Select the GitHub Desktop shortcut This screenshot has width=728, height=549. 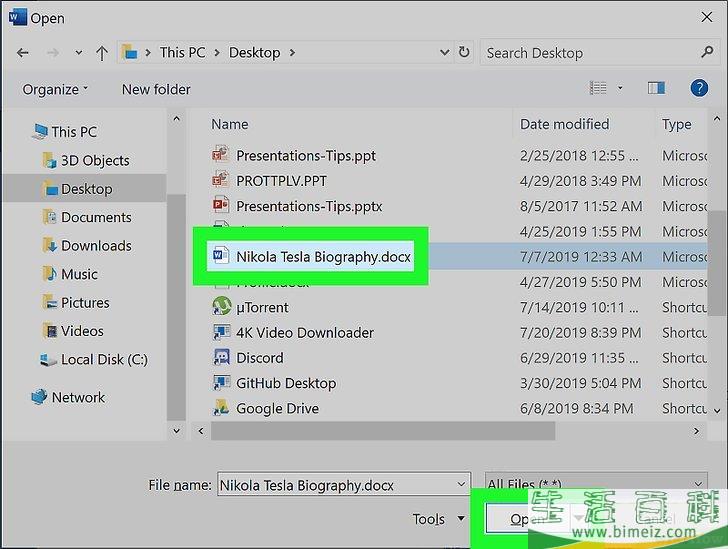(x=285, y=383)
